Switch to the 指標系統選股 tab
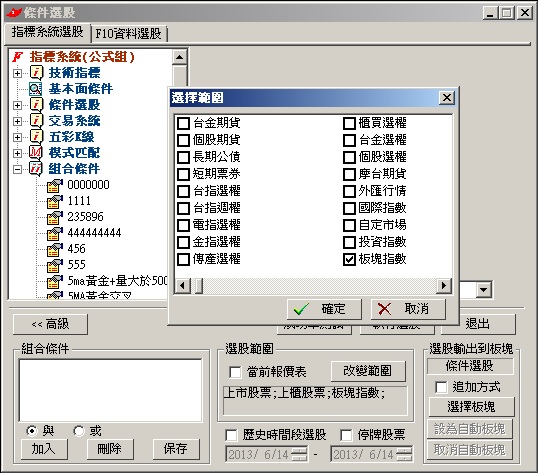This screenshot has width=538, height=473. (x=48, y=32)
